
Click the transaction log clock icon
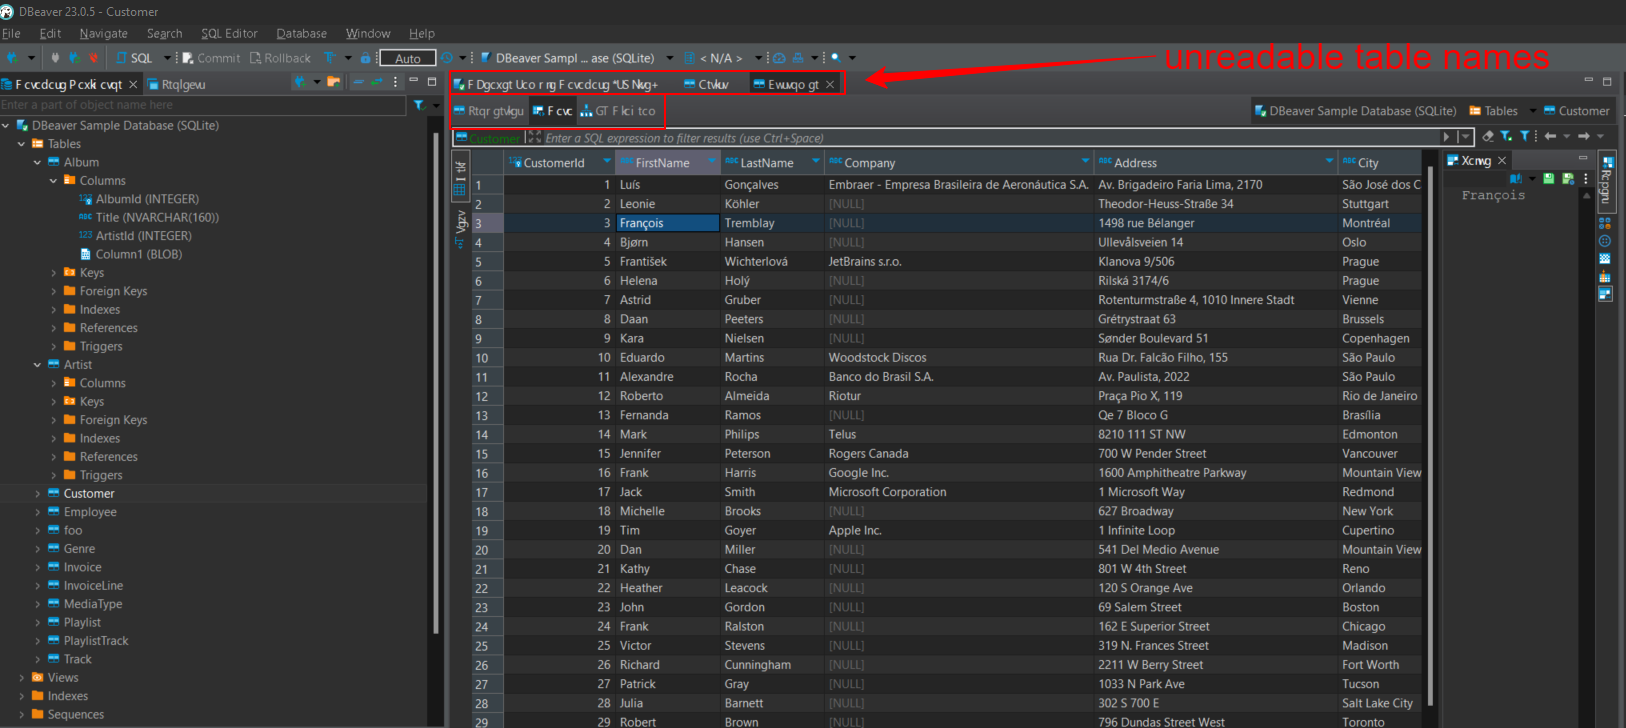[x=447, y=58]
